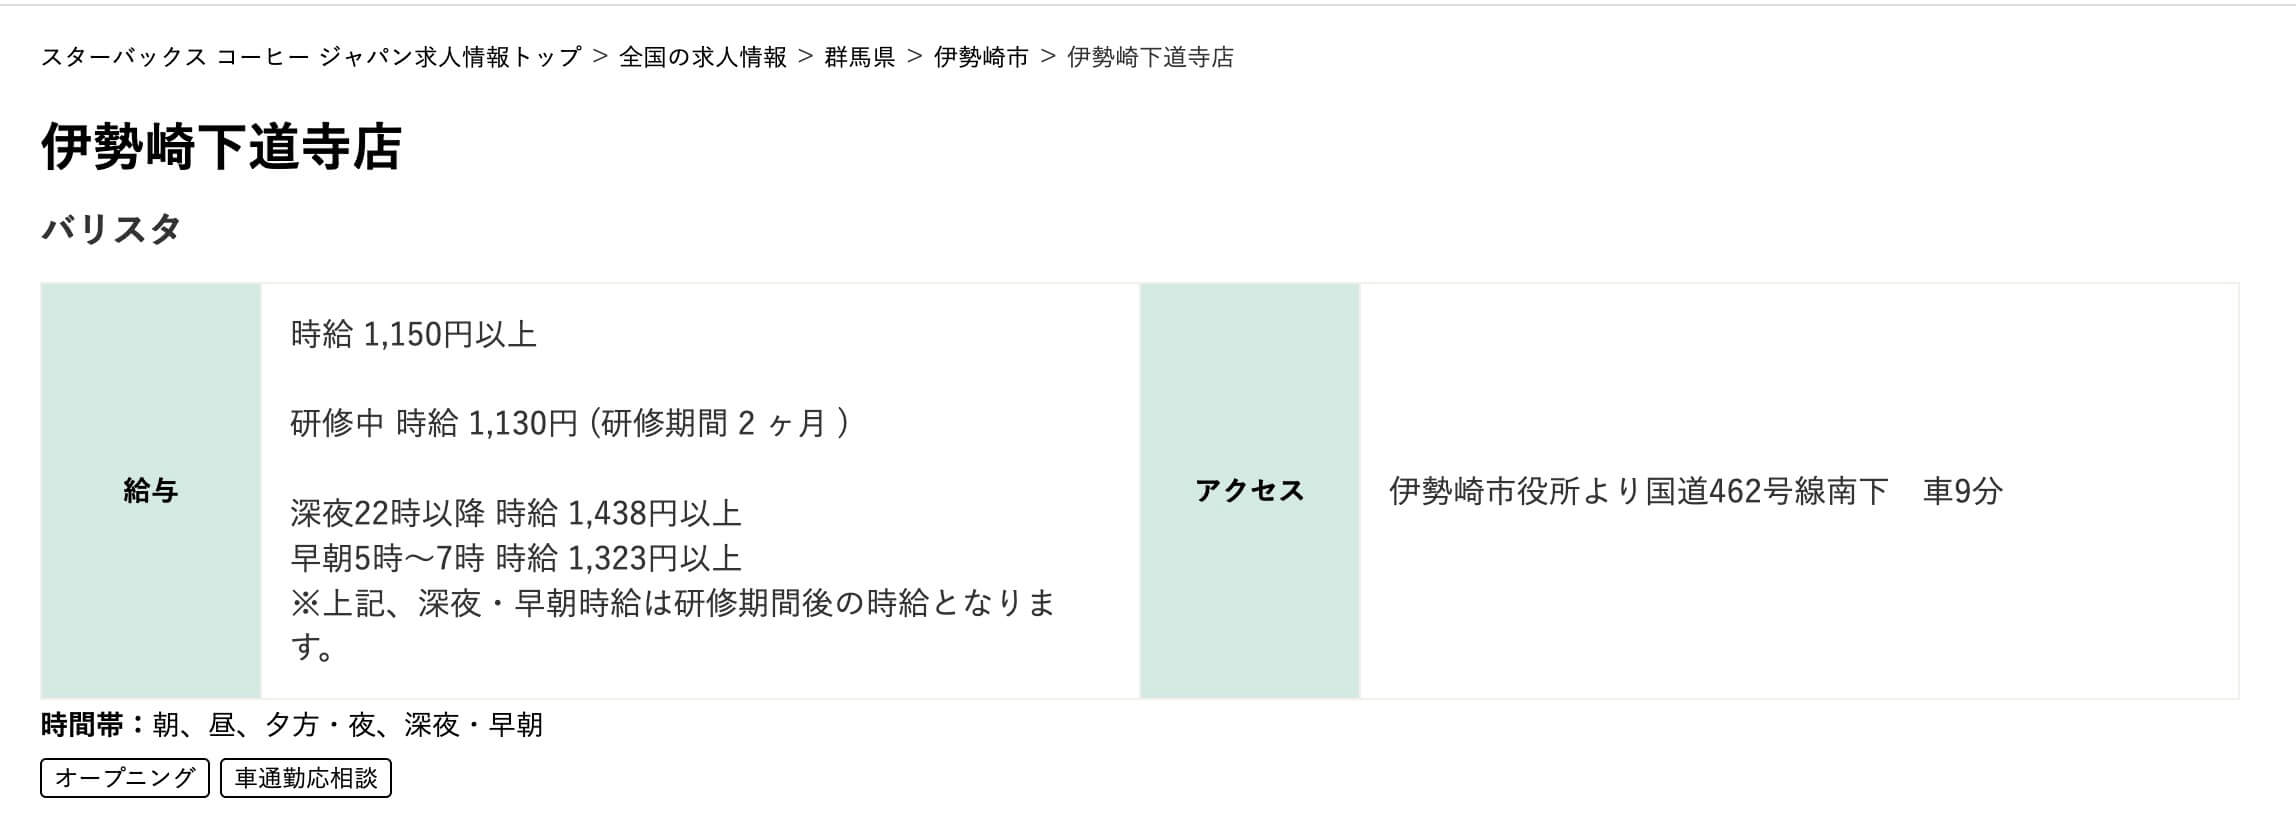Select the アクセス table header cell
Screen dimensions: 2296x824
1249,490
